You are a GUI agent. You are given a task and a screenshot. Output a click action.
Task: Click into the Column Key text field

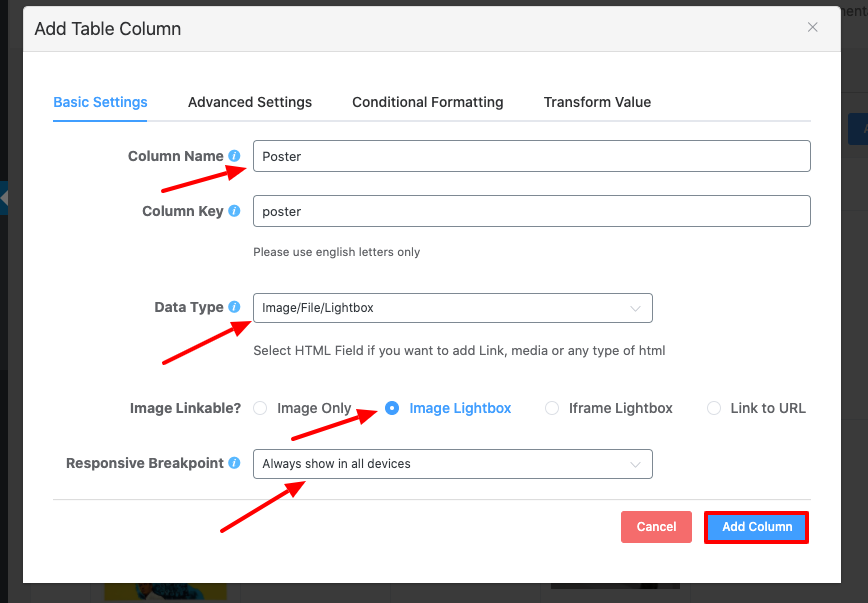[x=530, y=211]
